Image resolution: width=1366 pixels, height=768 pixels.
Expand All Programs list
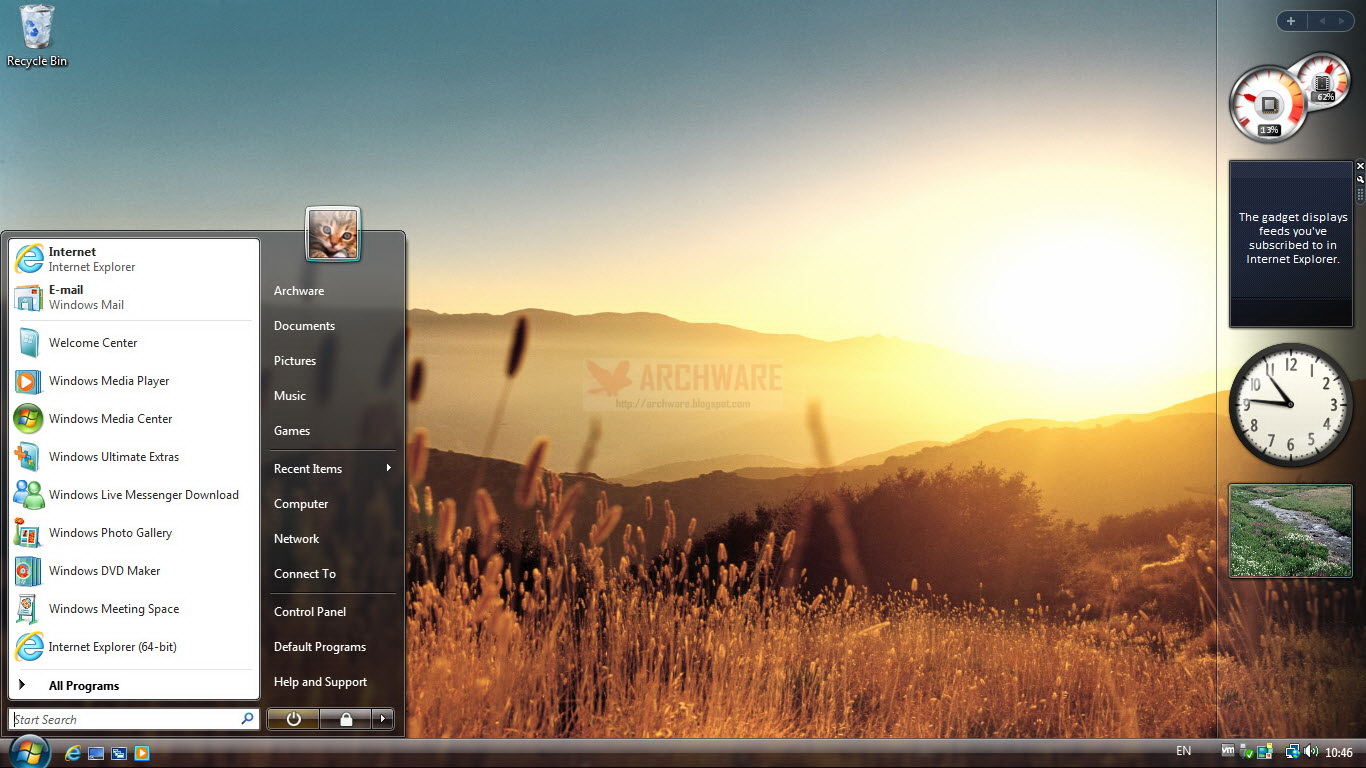(x=134, y=686)
